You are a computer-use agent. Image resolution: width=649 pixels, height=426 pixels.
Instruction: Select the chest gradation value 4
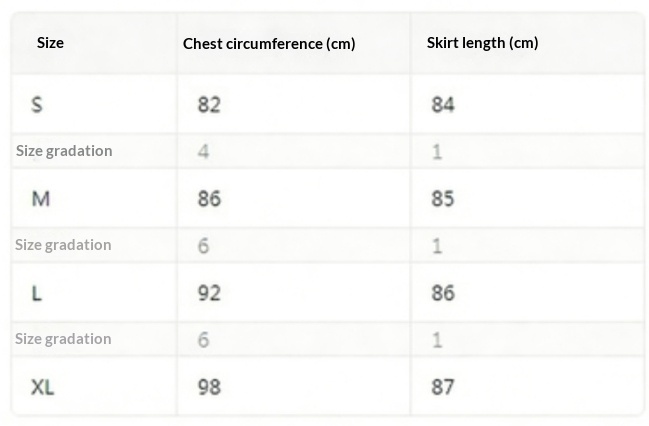click(204, 151)
